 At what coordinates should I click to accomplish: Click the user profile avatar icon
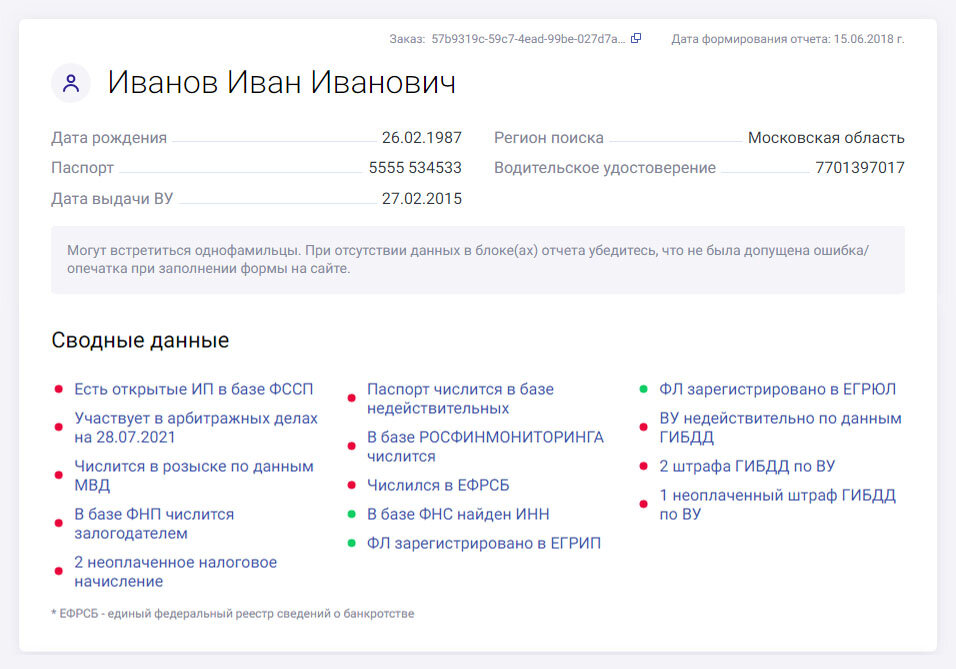[71, 83]
